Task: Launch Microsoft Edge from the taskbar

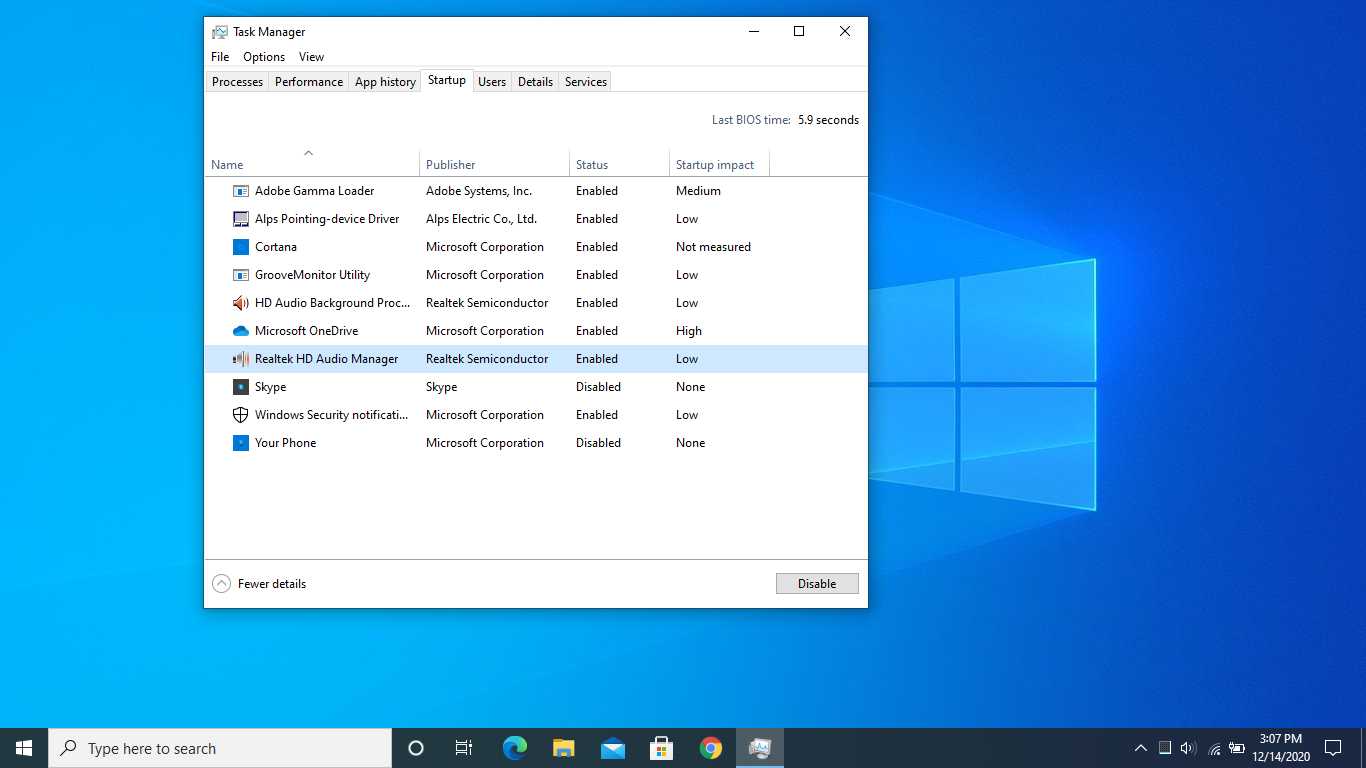Action: (x=515, y=748)
